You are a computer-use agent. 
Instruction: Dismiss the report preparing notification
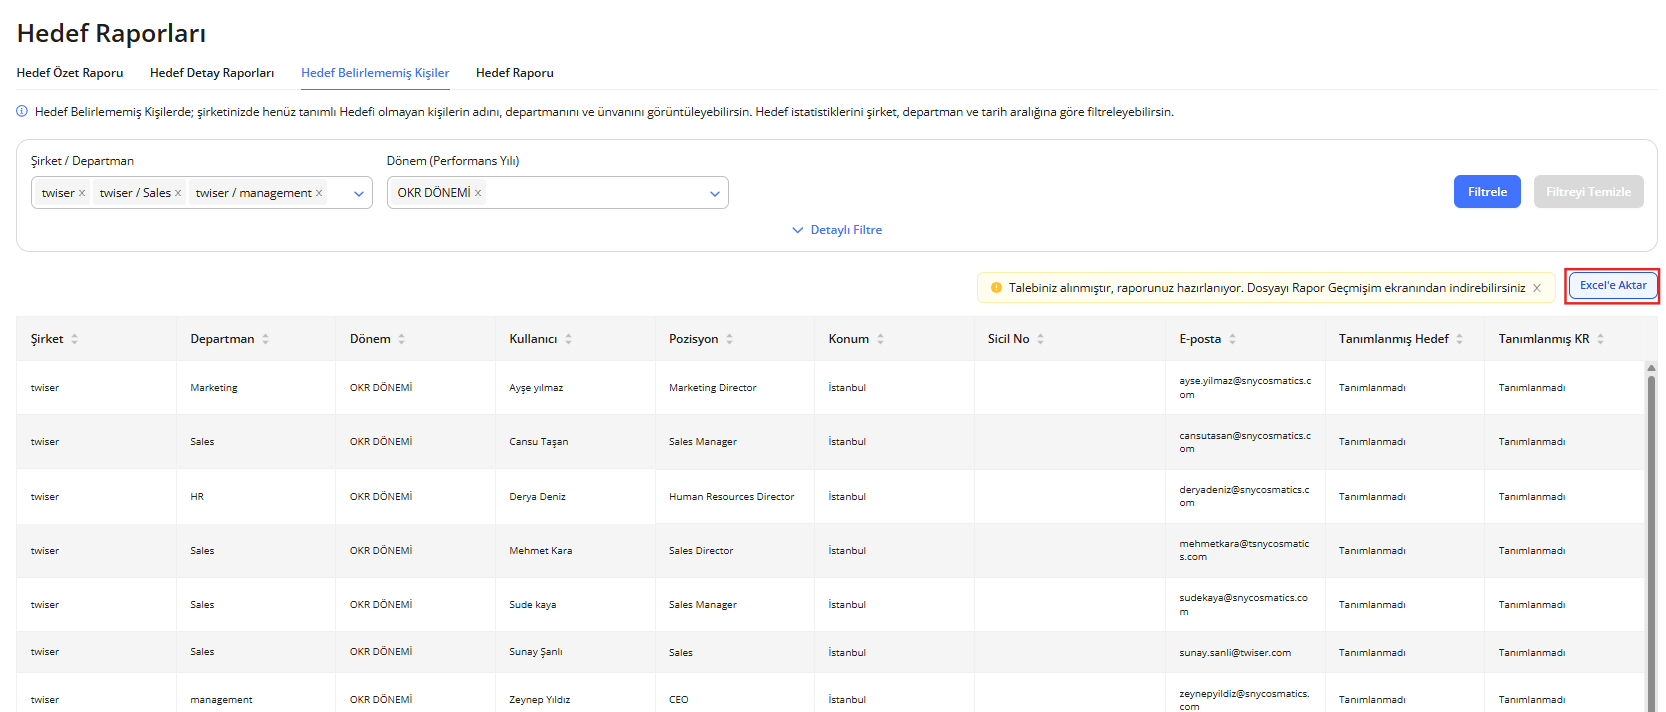pyautogui.click(x=1537, y=288)
